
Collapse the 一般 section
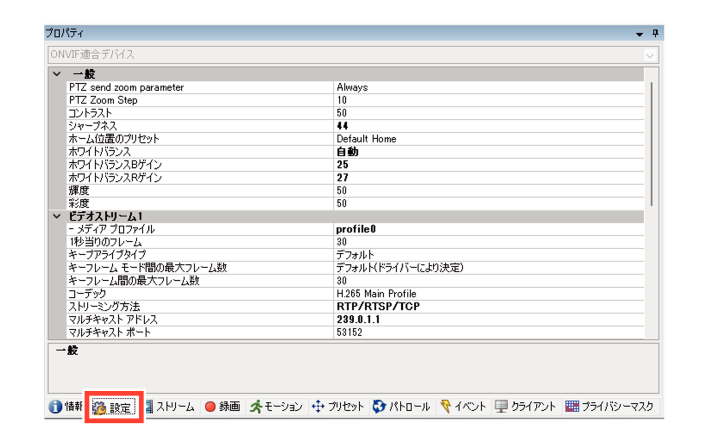(x=57, y=74)
